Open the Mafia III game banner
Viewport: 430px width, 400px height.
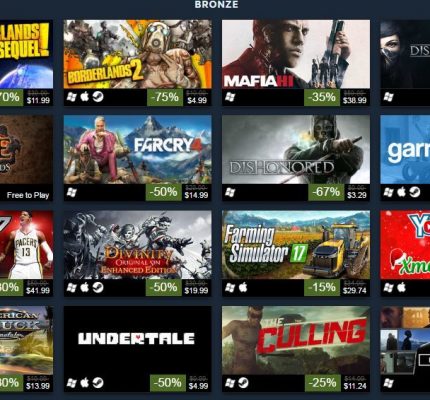coord(296,54)
